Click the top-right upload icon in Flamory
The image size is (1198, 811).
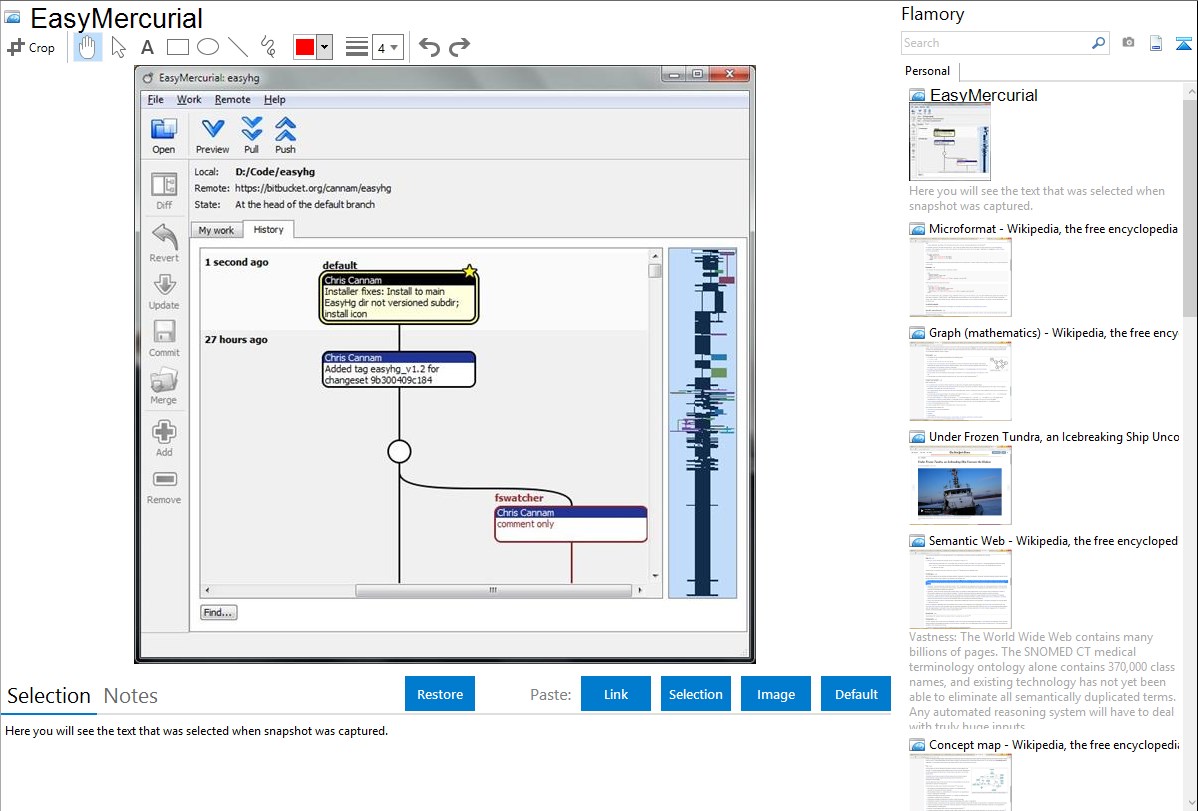[x=1183, y=43]
